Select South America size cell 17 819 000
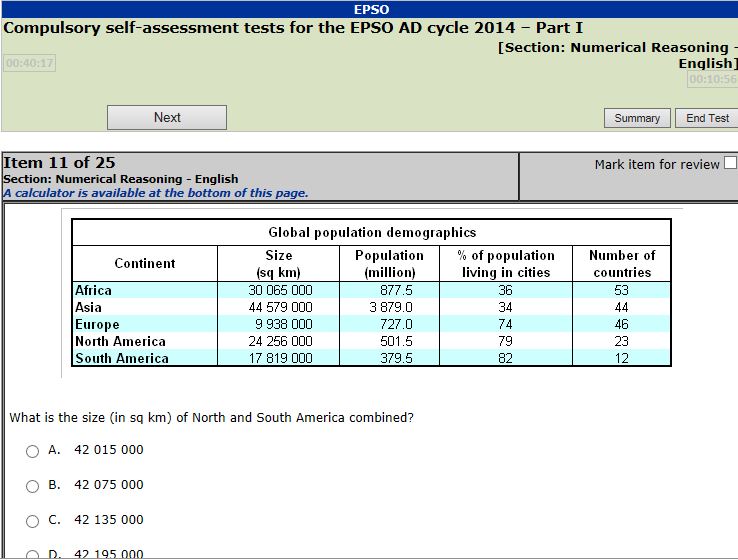 (x=280, y=358)
